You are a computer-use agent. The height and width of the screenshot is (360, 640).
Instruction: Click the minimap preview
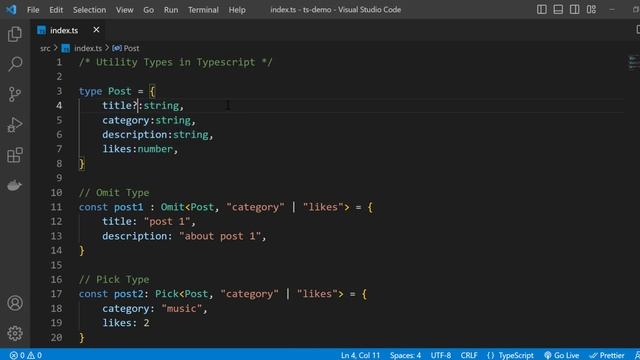633,63
